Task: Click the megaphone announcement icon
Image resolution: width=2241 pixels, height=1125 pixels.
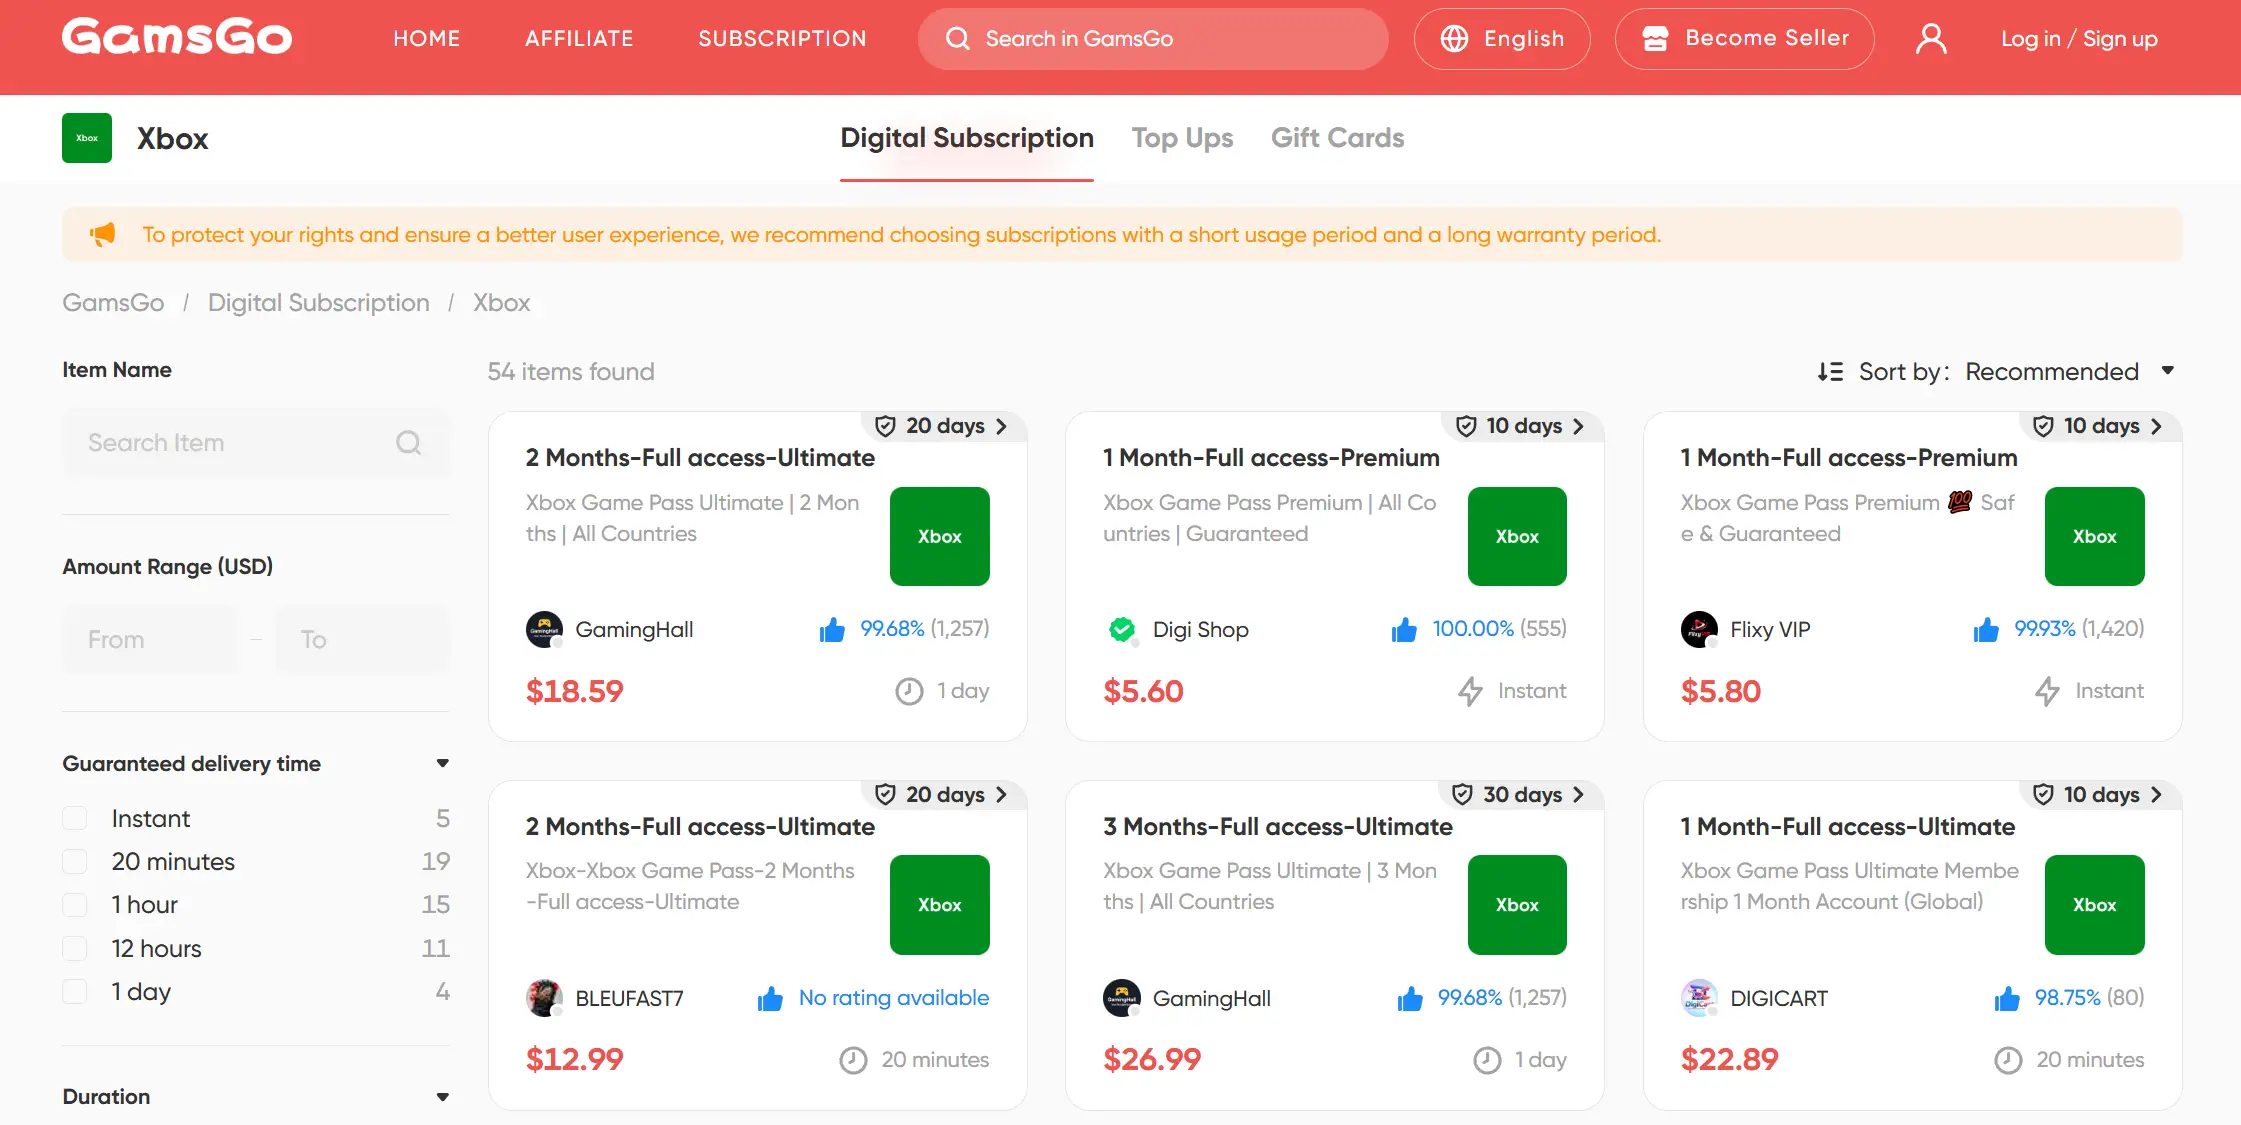Action: (x=103, y=234)
